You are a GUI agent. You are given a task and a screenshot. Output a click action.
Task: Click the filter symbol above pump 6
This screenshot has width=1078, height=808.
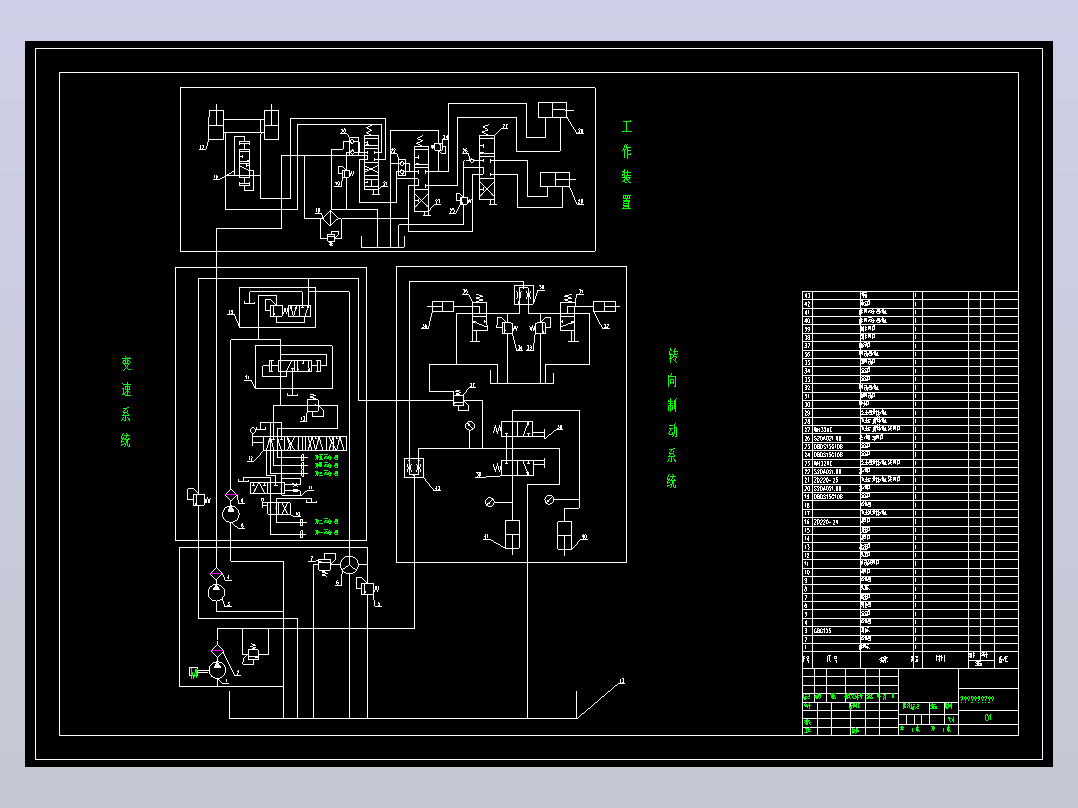click(x=231, y=495)
